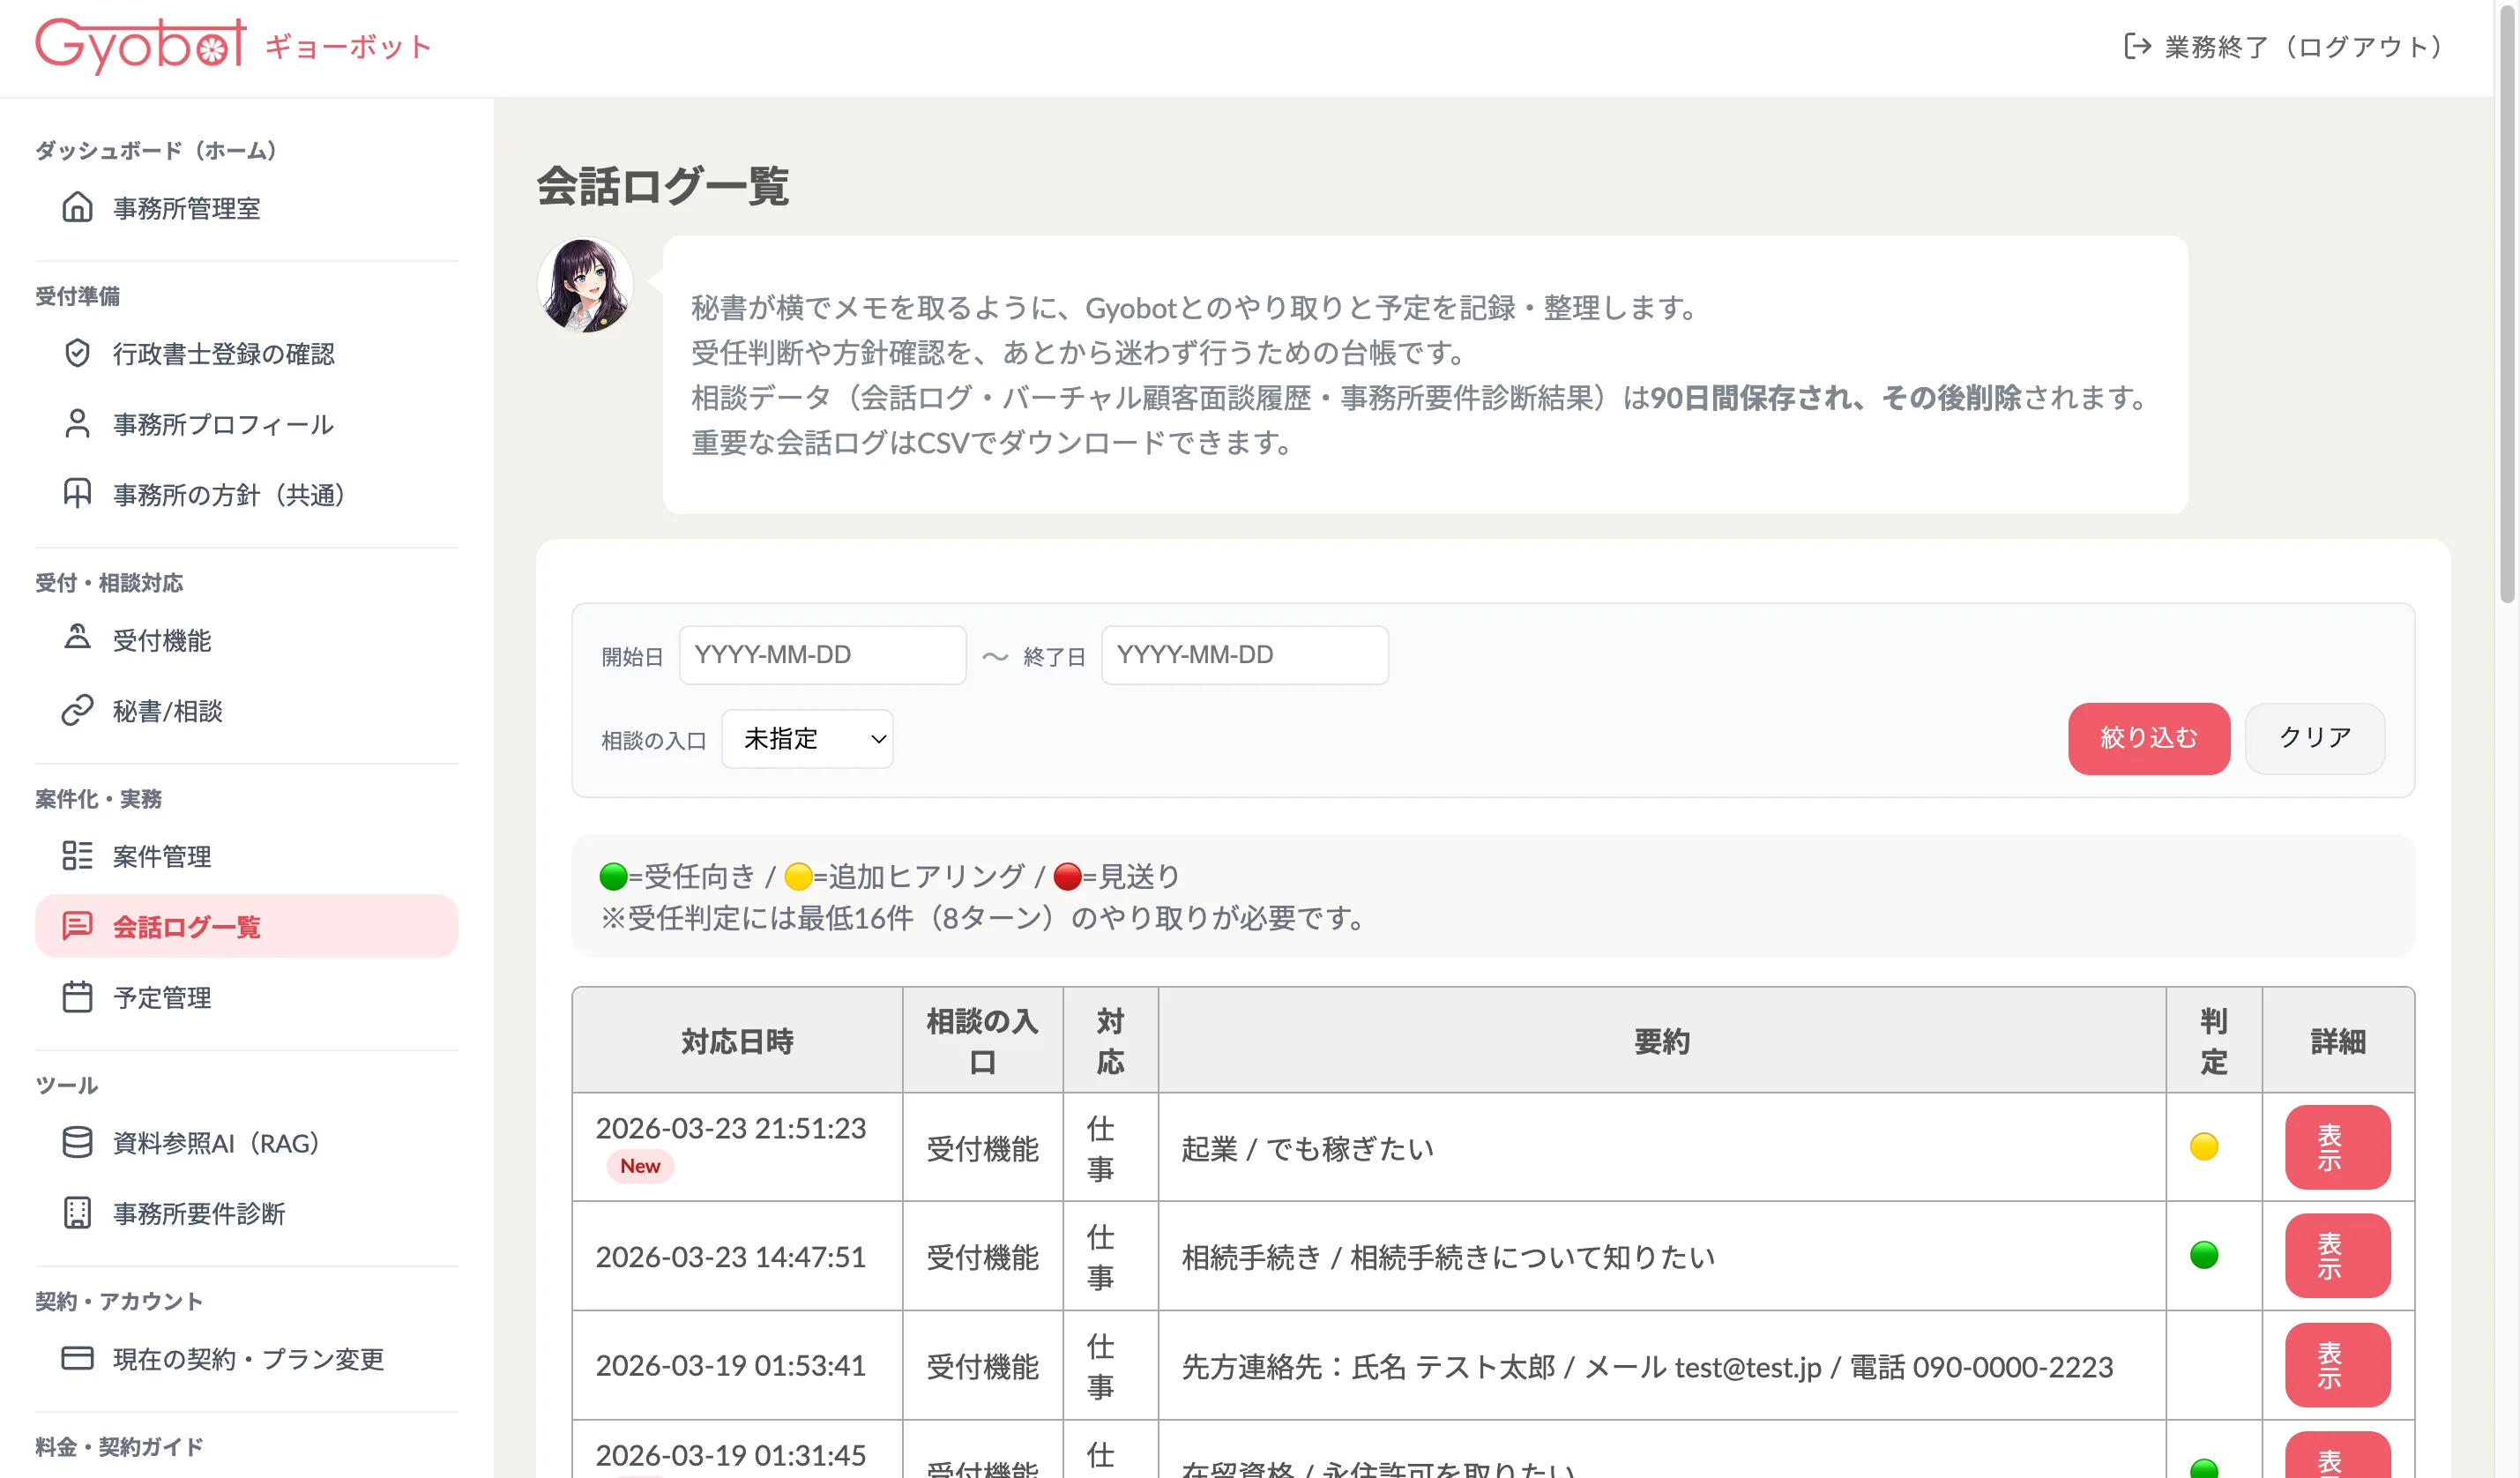Focus the 開始日 date input field

click(822, 655)
